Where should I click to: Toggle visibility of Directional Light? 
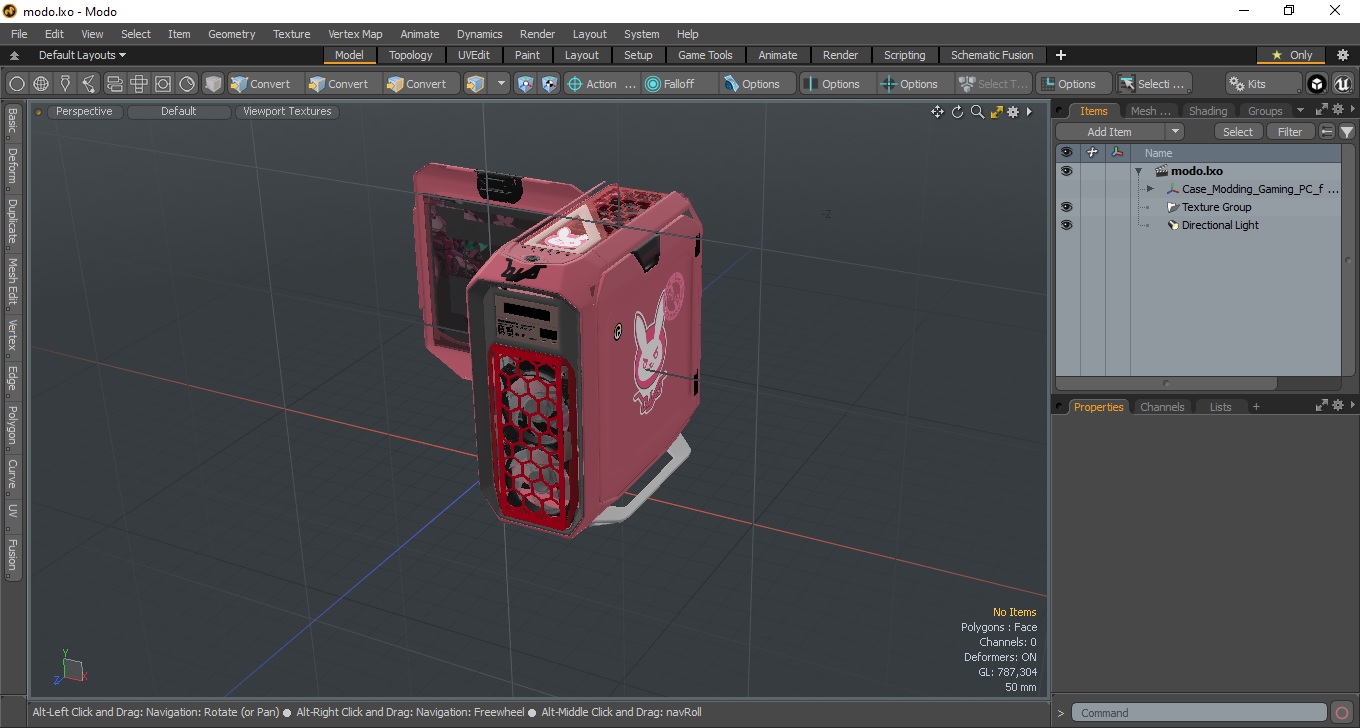tap(1066, 225)
